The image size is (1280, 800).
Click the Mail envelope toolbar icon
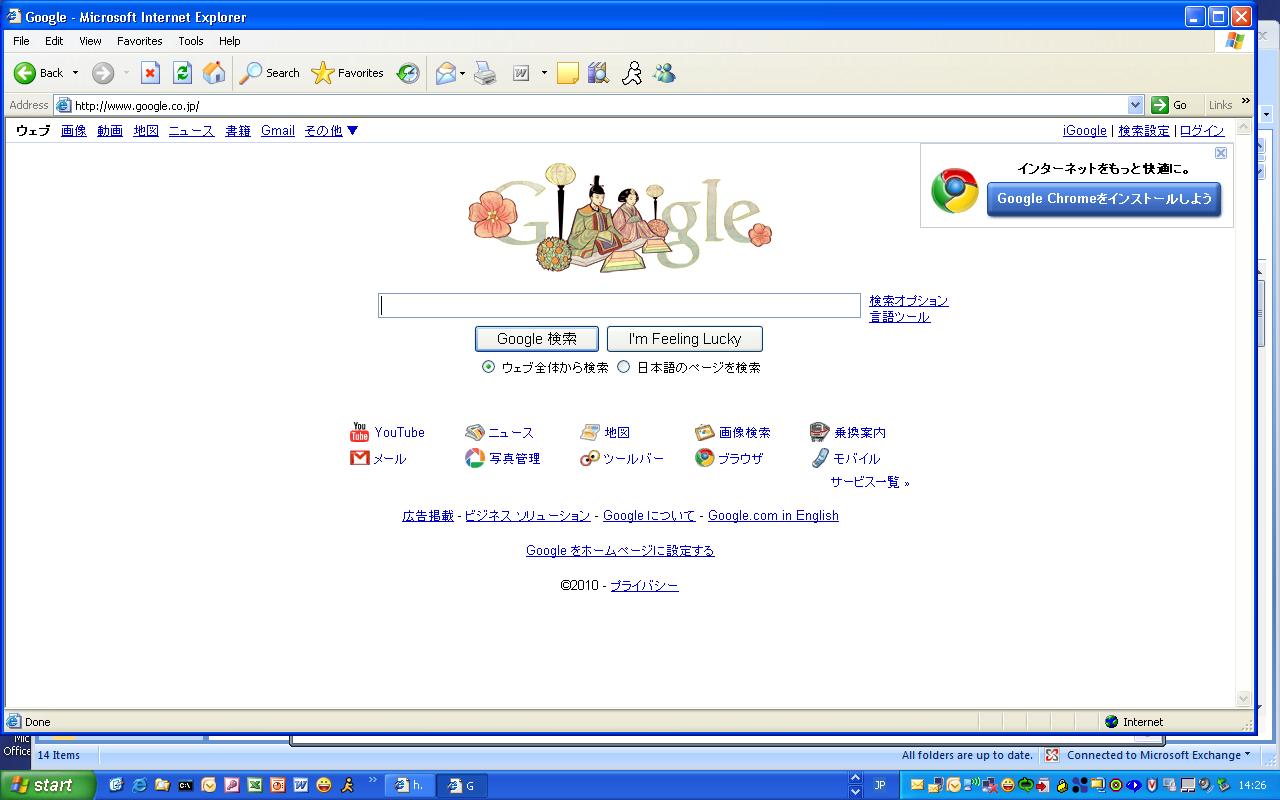pos(445,73)
